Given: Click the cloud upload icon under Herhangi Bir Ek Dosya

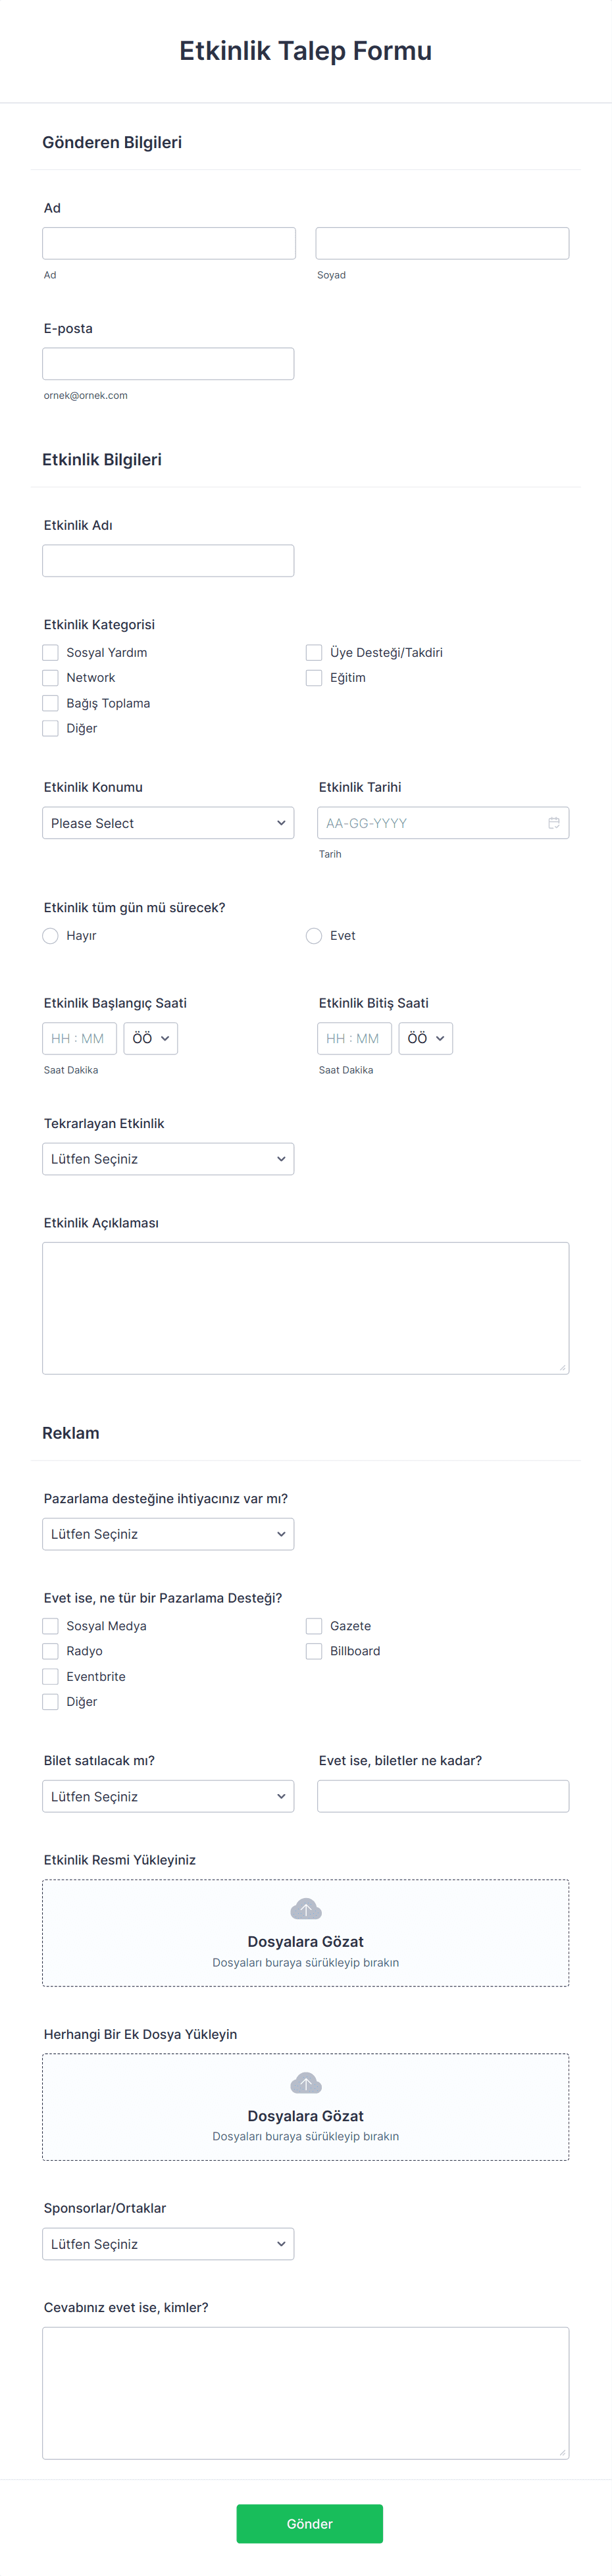Looking at the screenshot, I should 306,2083.
